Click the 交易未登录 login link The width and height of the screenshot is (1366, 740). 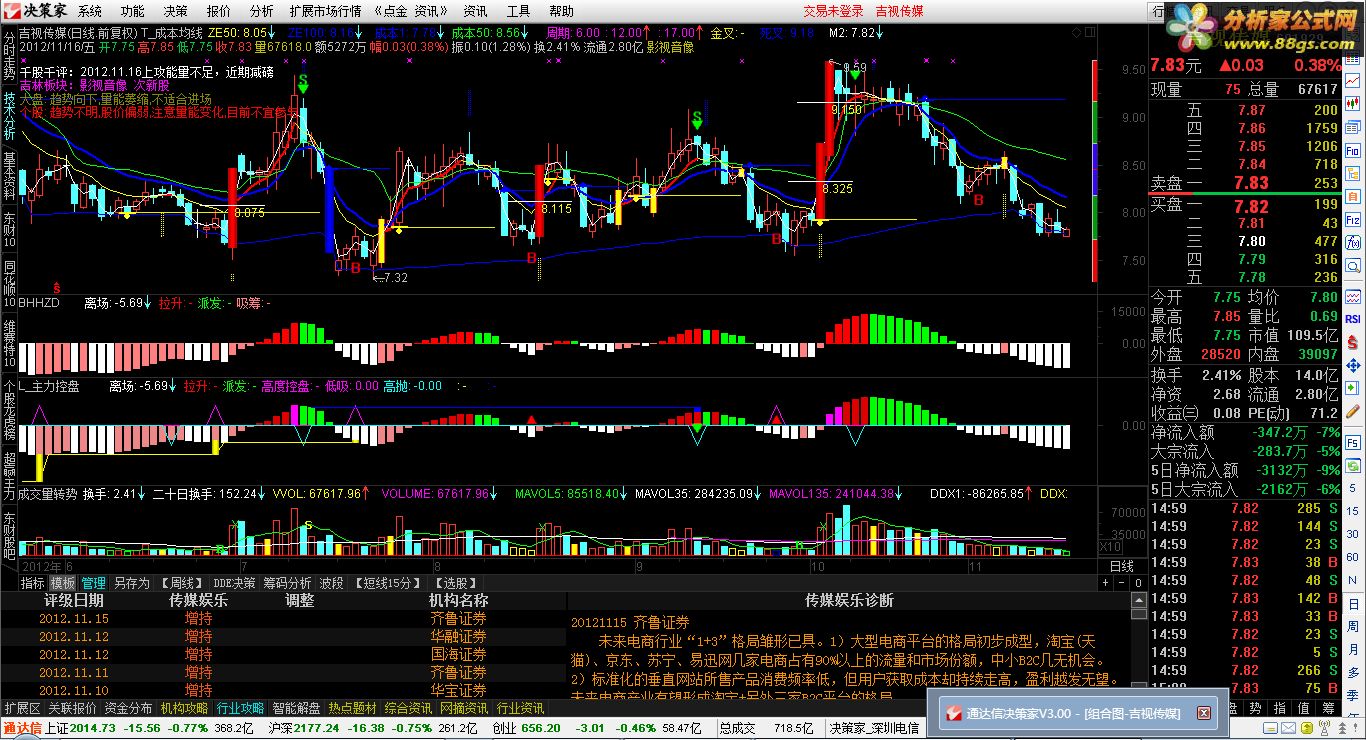(x=833, y=11)
